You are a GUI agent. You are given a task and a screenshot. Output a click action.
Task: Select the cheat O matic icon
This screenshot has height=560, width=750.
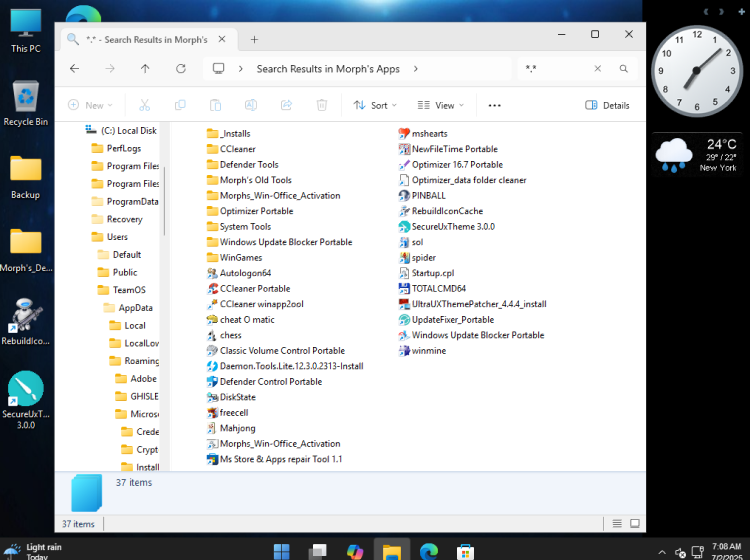pos(212,319)
